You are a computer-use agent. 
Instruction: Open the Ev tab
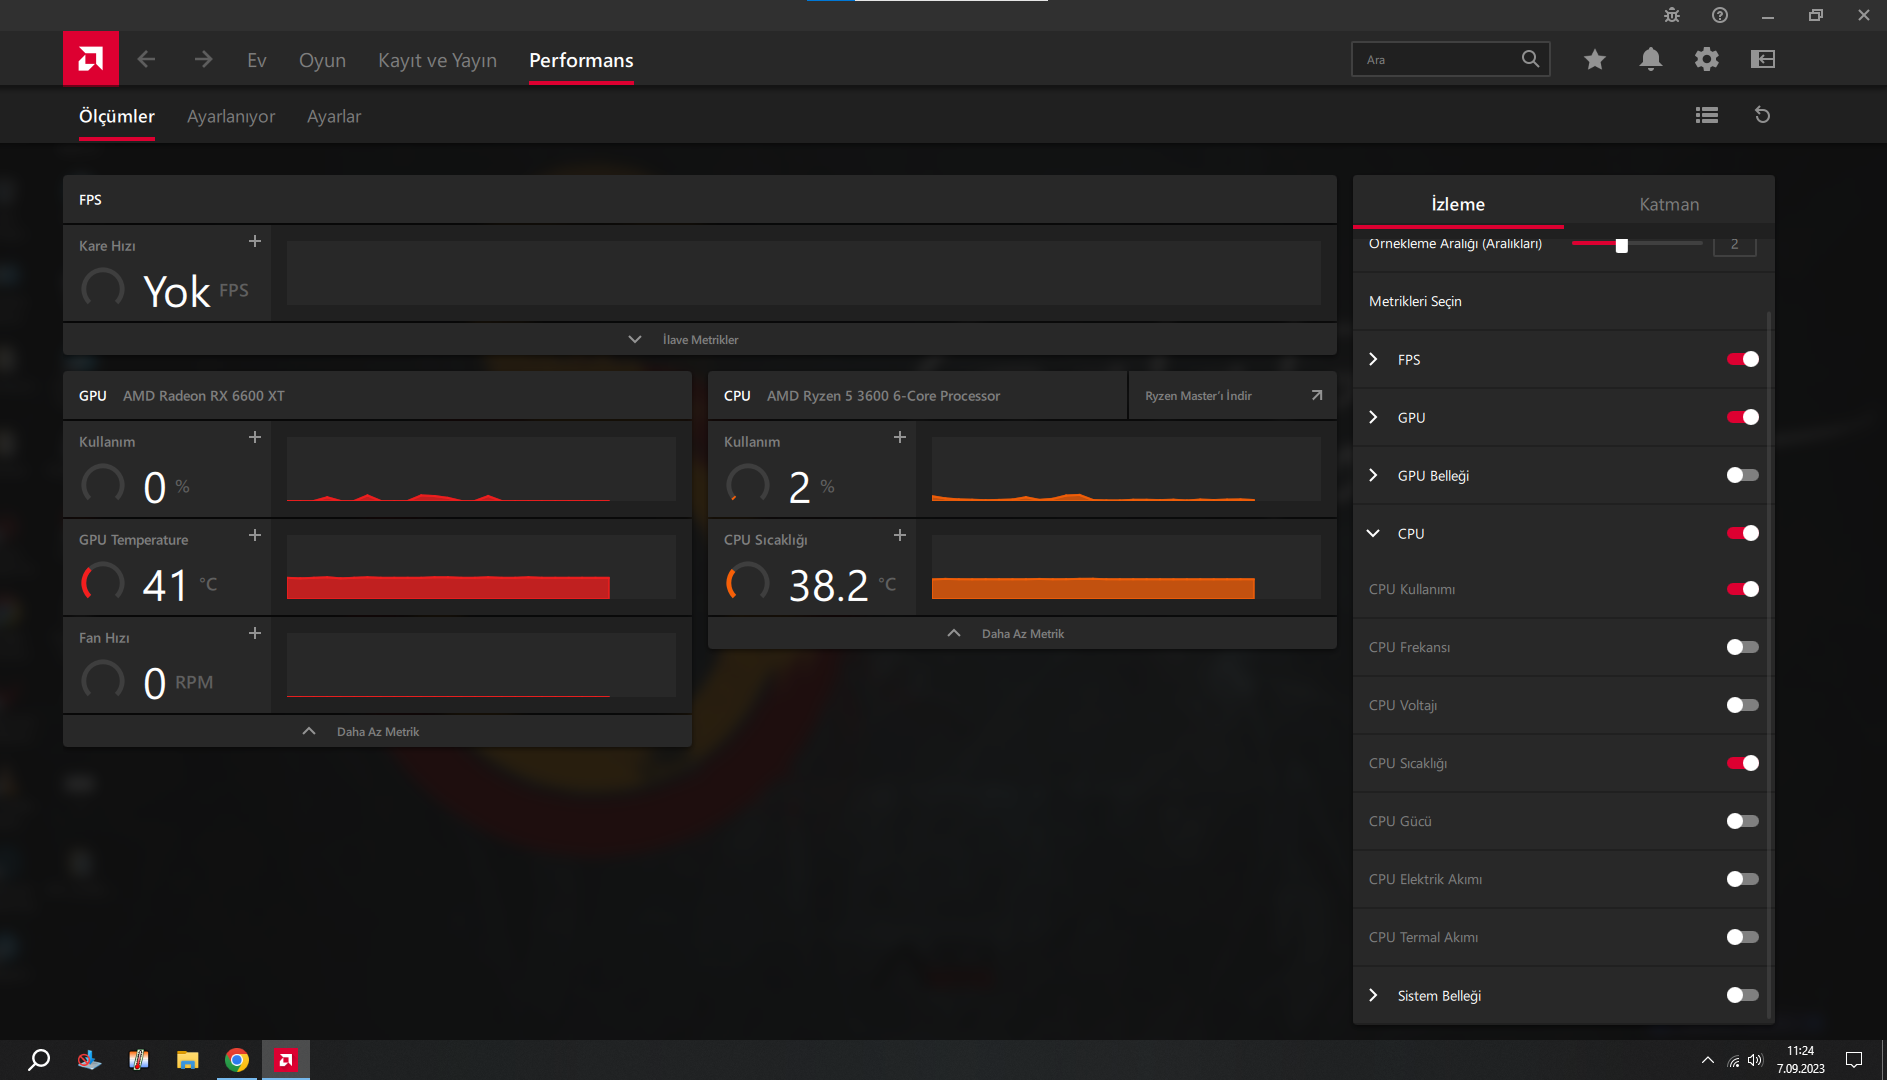257,60
